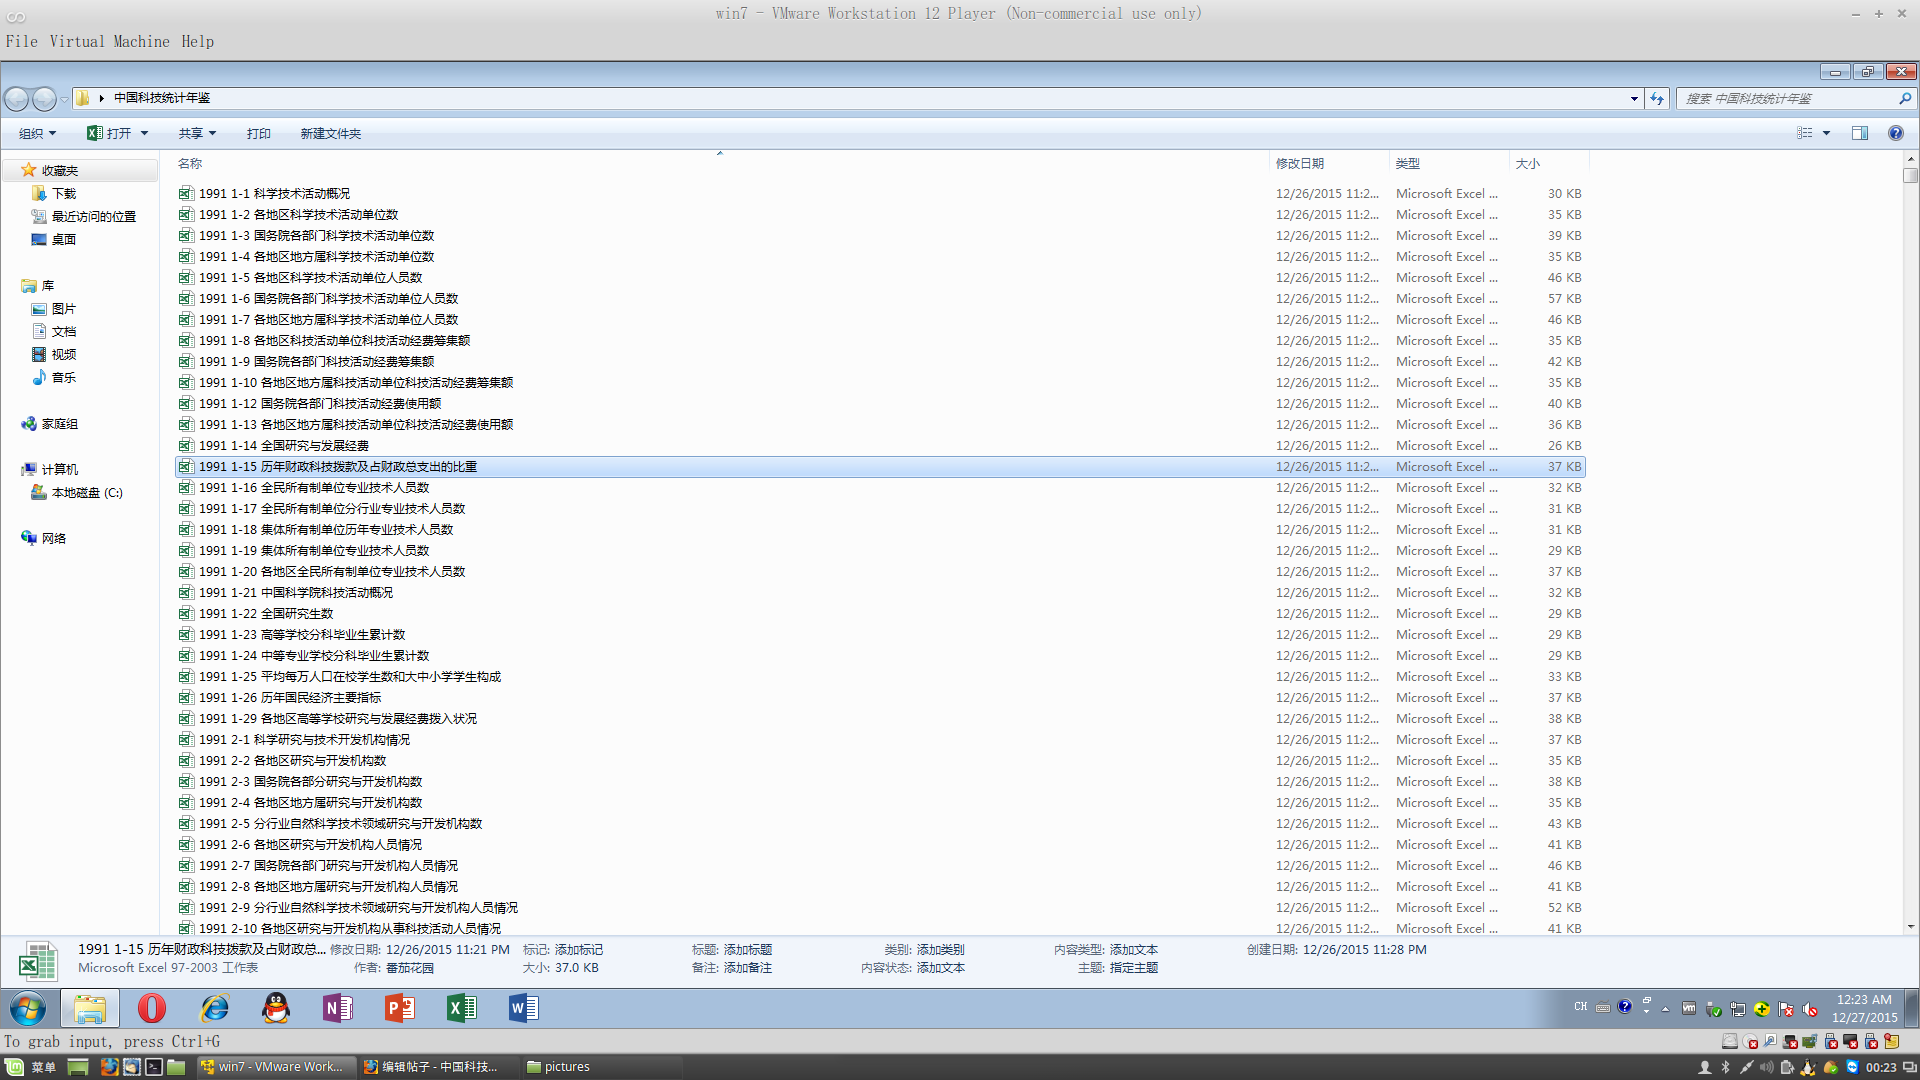Viewport: 1920px width, 1080px height.
Task: Open the Virtual Machine menu
Action: pos(109,41)
